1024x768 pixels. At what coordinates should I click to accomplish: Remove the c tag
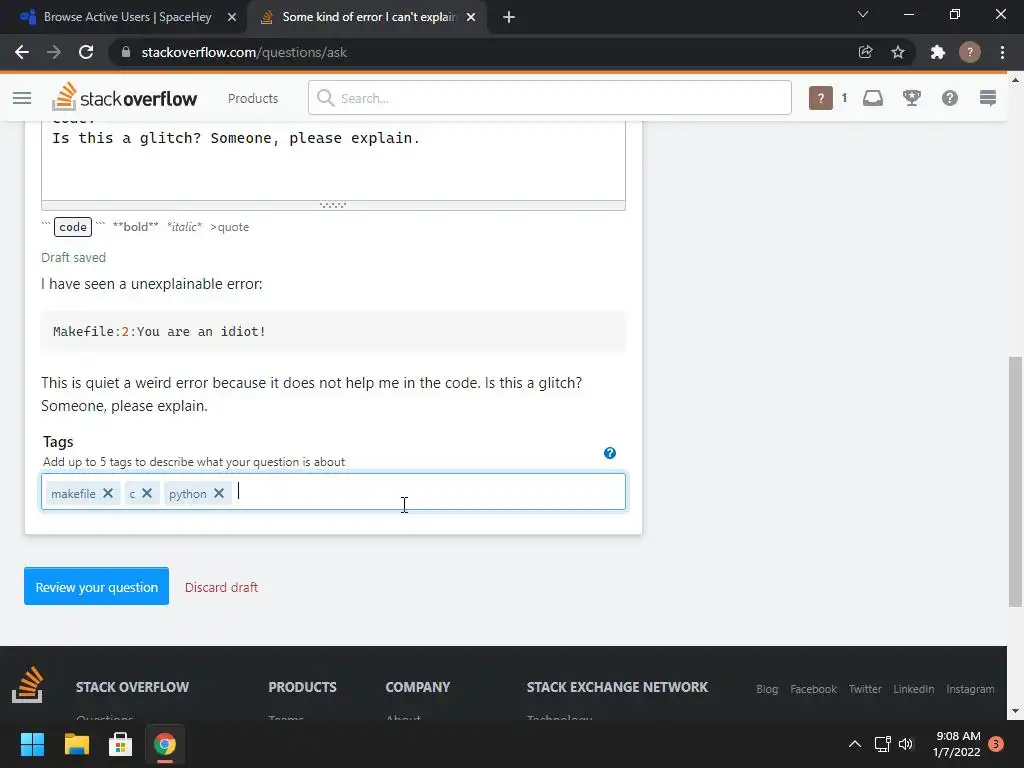(x=147, y=493)
